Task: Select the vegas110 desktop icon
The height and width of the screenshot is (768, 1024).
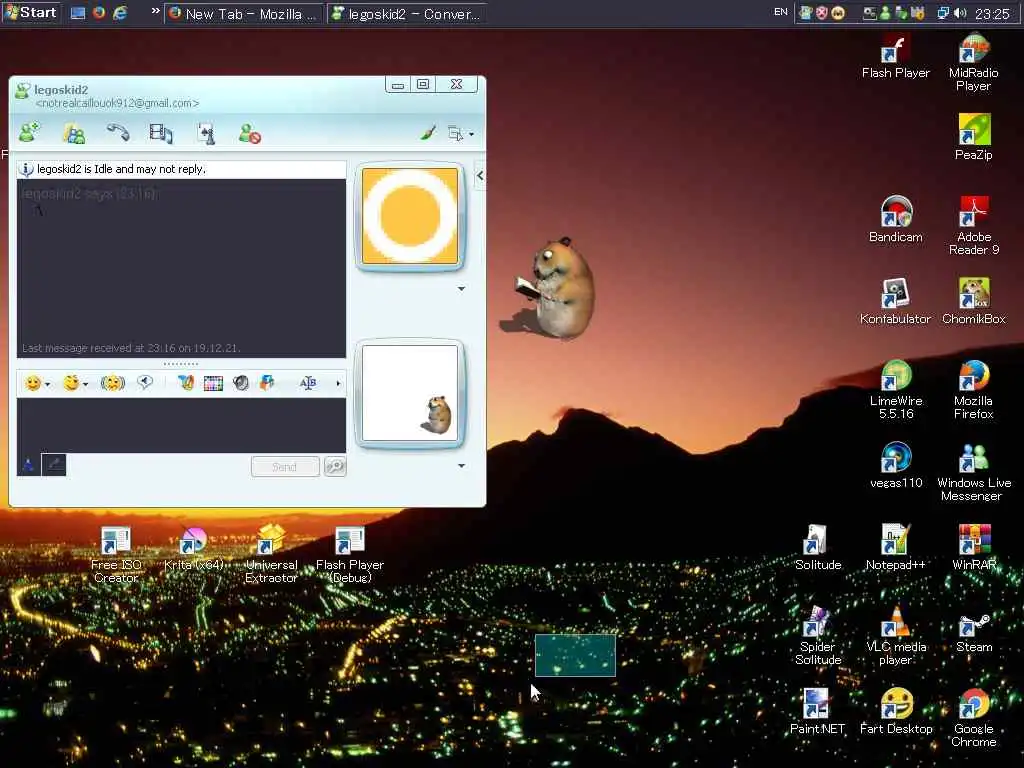Action: [x=895, y=465]
